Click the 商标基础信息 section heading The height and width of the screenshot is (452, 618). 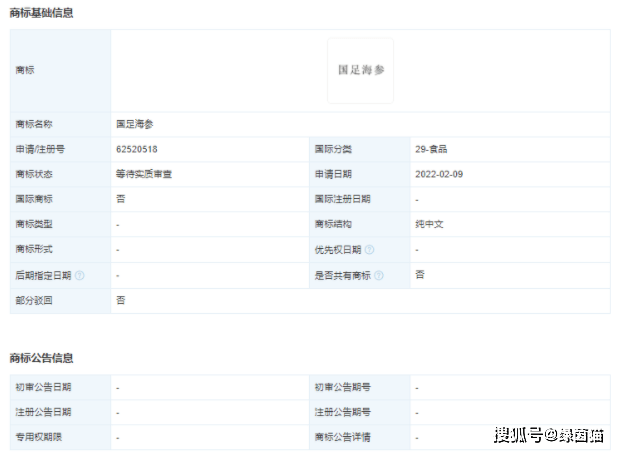[41, 13]
